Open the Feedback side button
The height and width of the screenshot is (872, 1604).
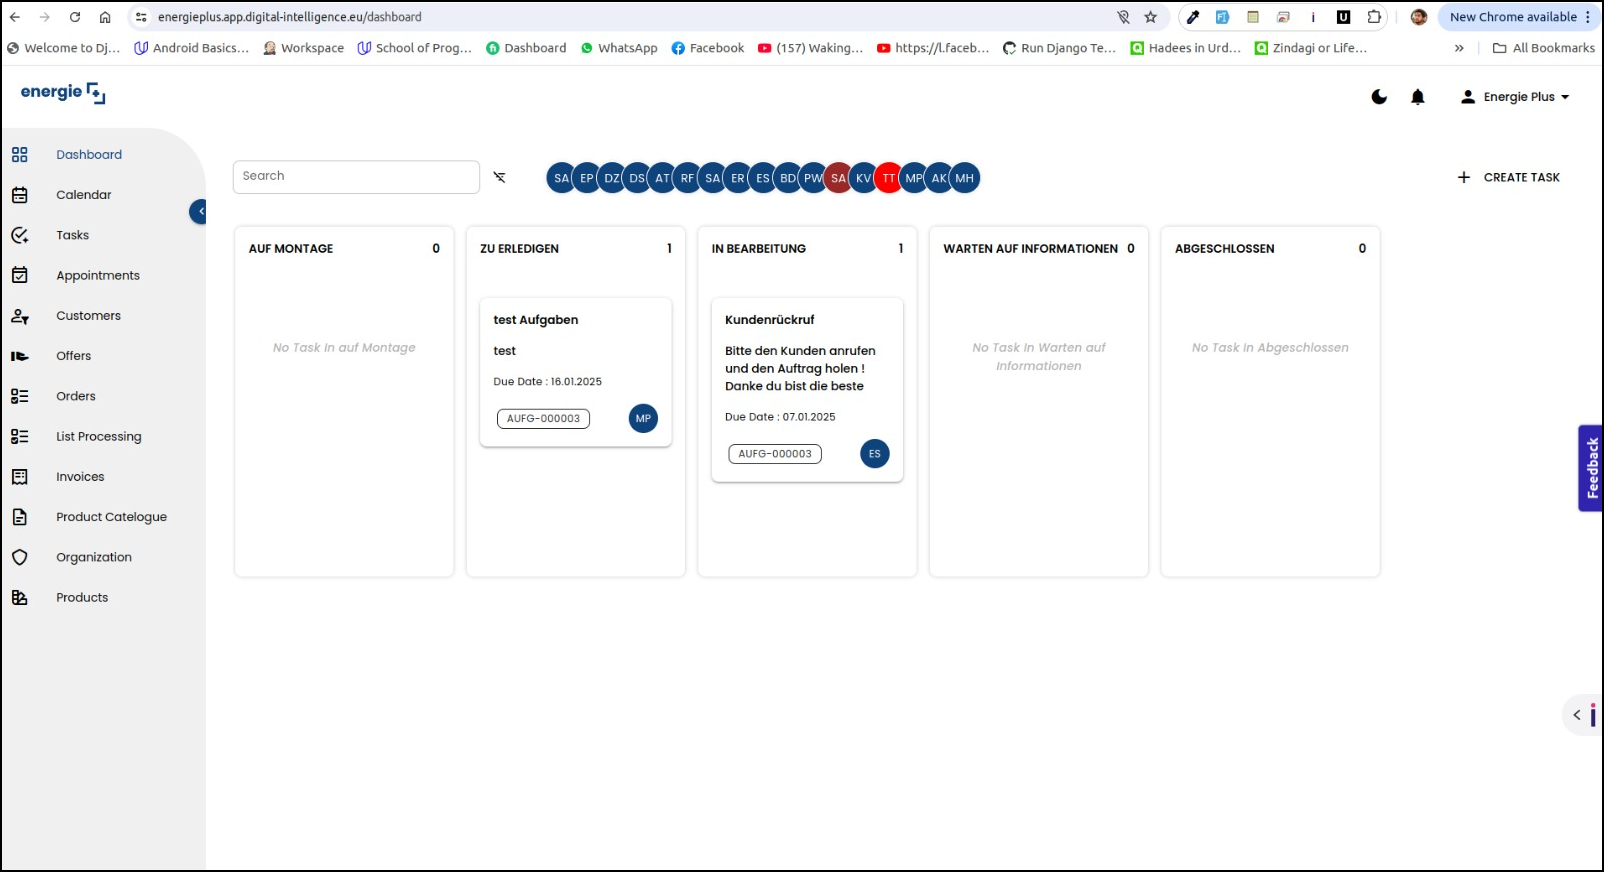1591,468
